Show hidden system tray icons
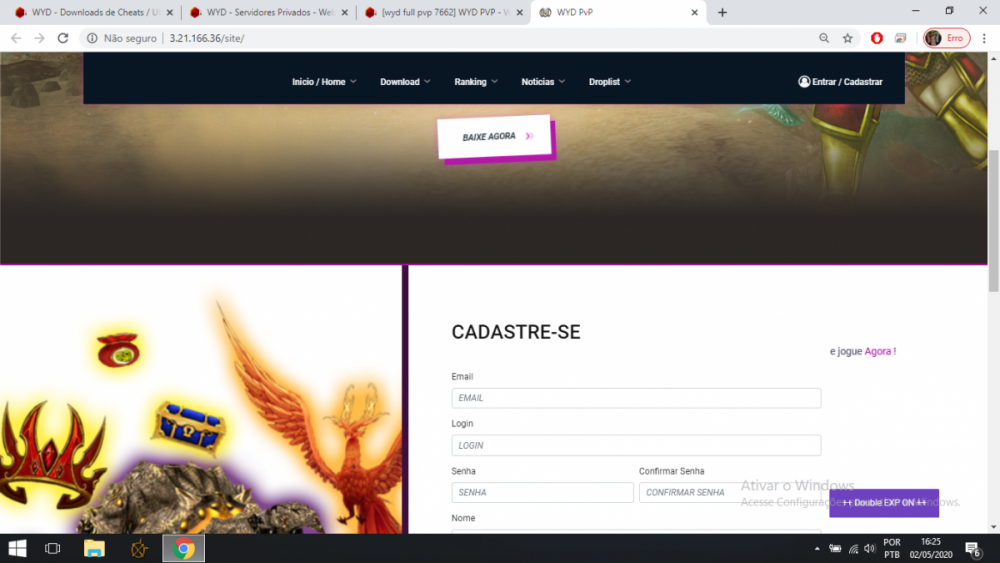The image size is (1000, 563). pyautogui.click(x=817, y=548)
